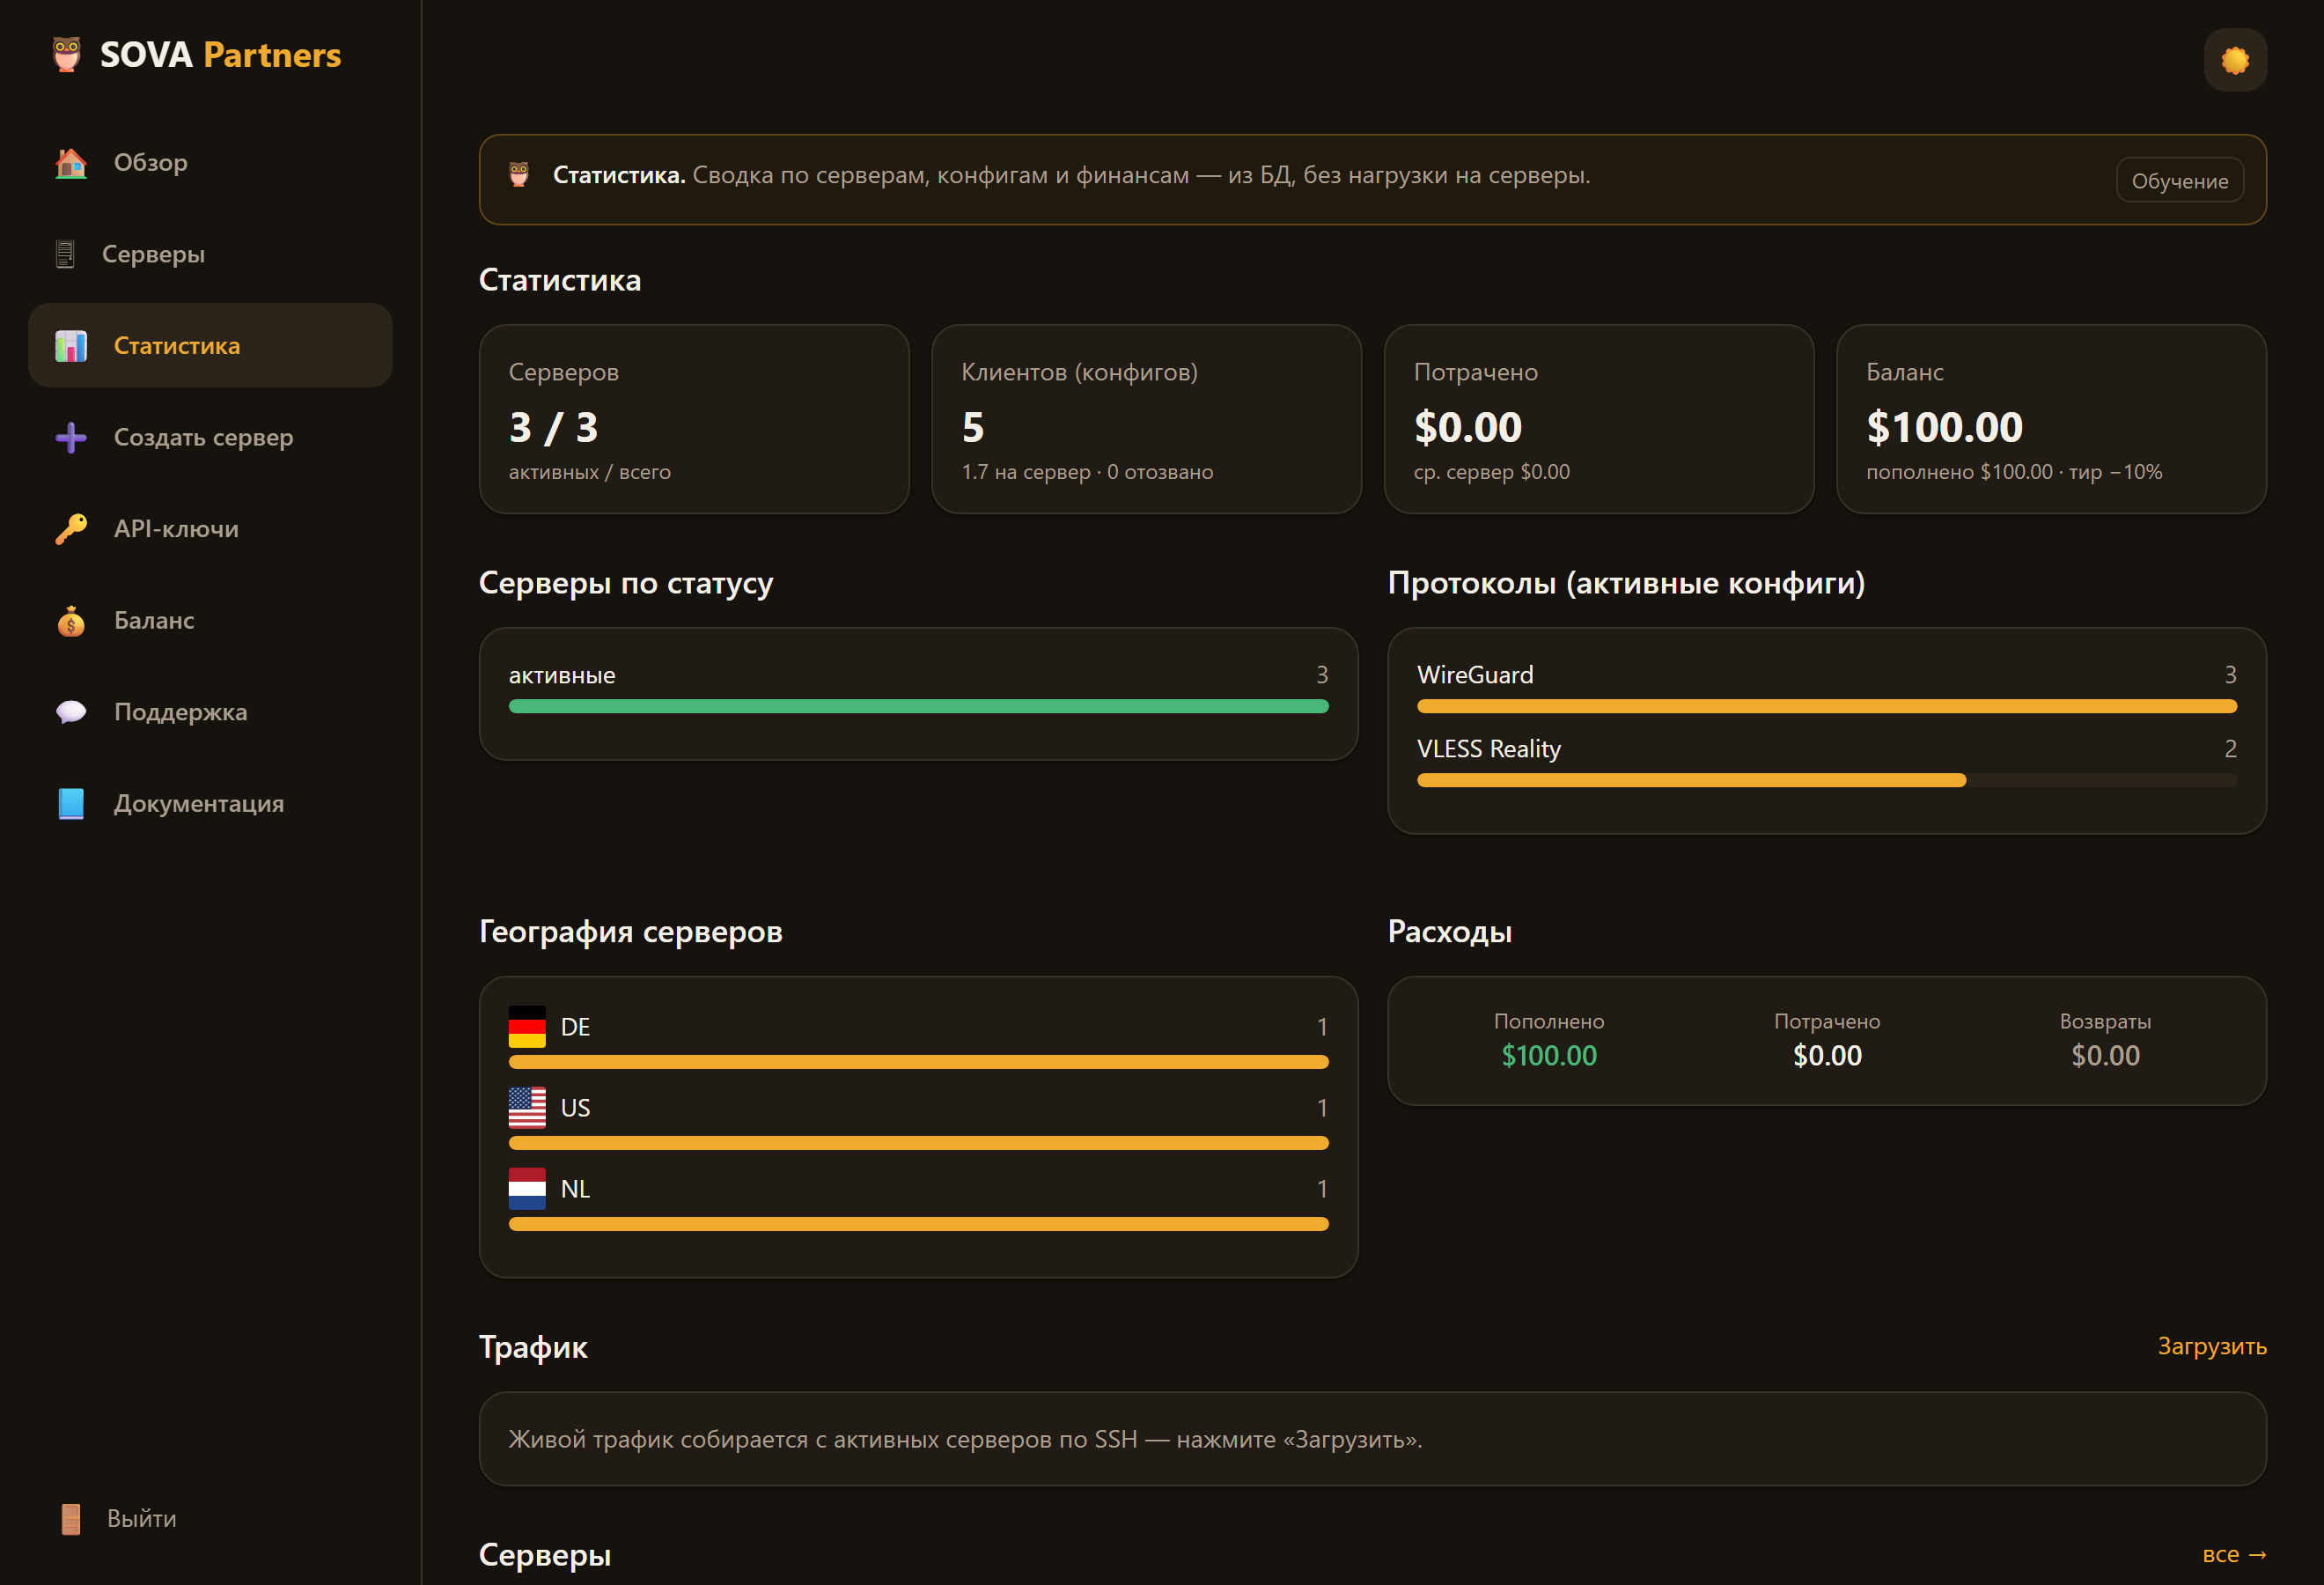Click the green Пополнено $100.00 value

(x=1549, y=1056)
